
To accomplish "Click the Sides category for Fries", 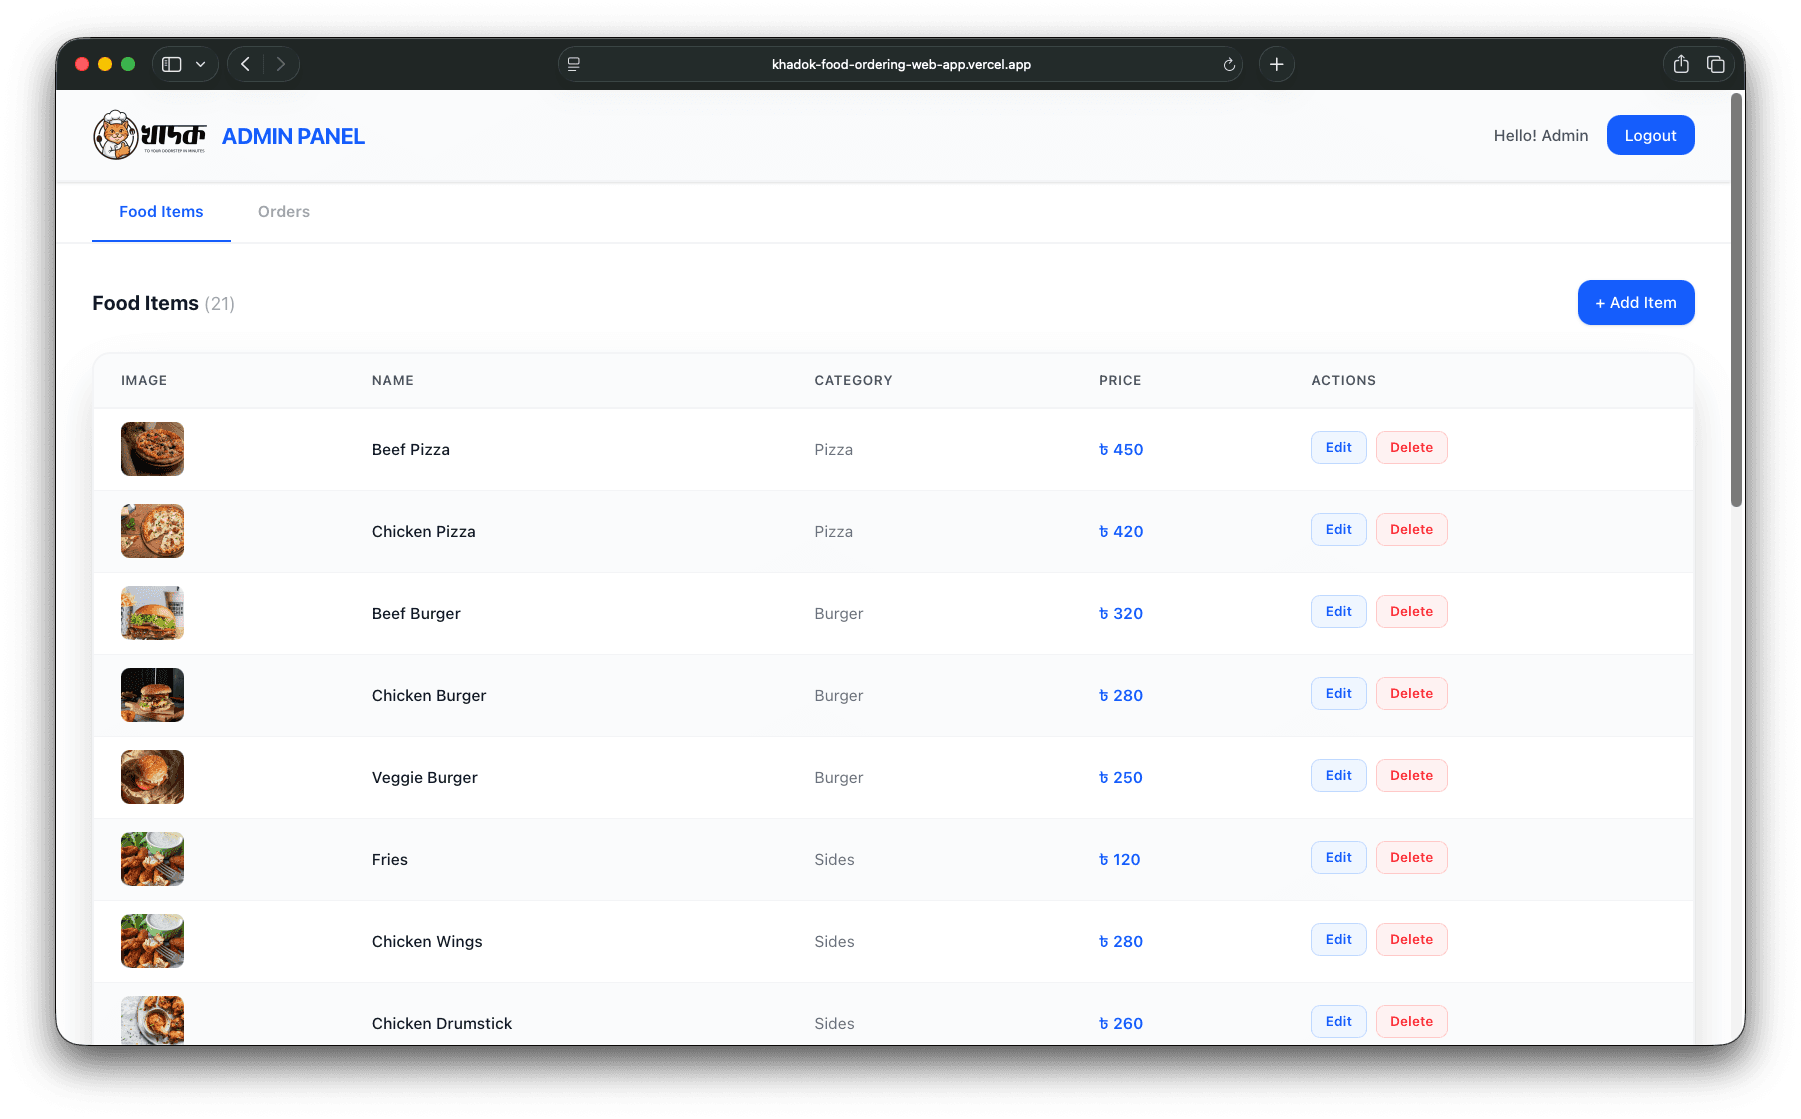I will 834,860.
